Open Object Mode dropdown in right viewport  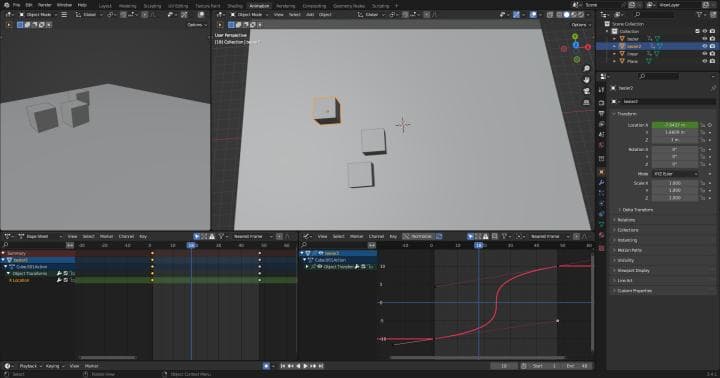tap(249, 15)
